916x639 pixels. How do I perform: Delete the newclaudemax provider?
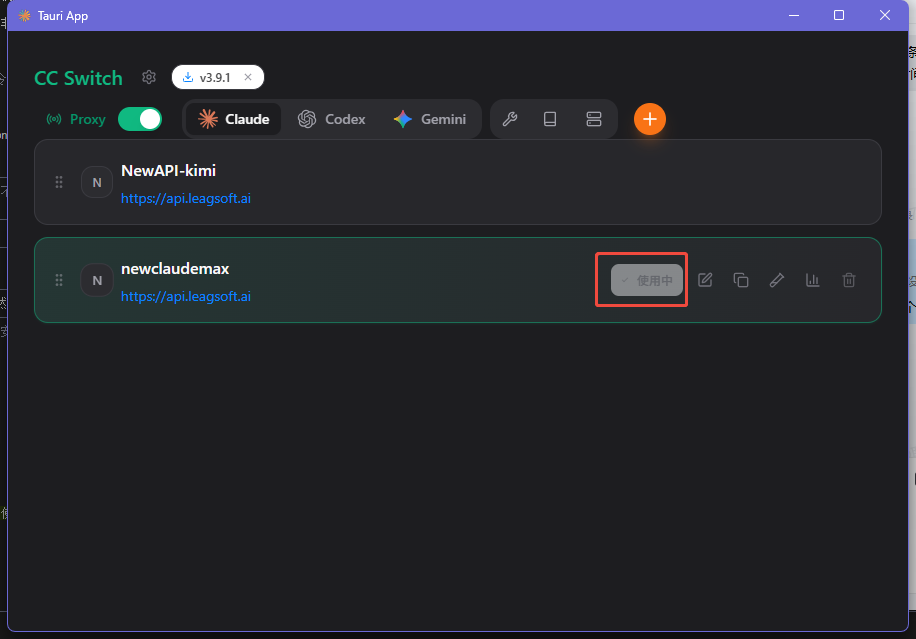tap(849, 280)
